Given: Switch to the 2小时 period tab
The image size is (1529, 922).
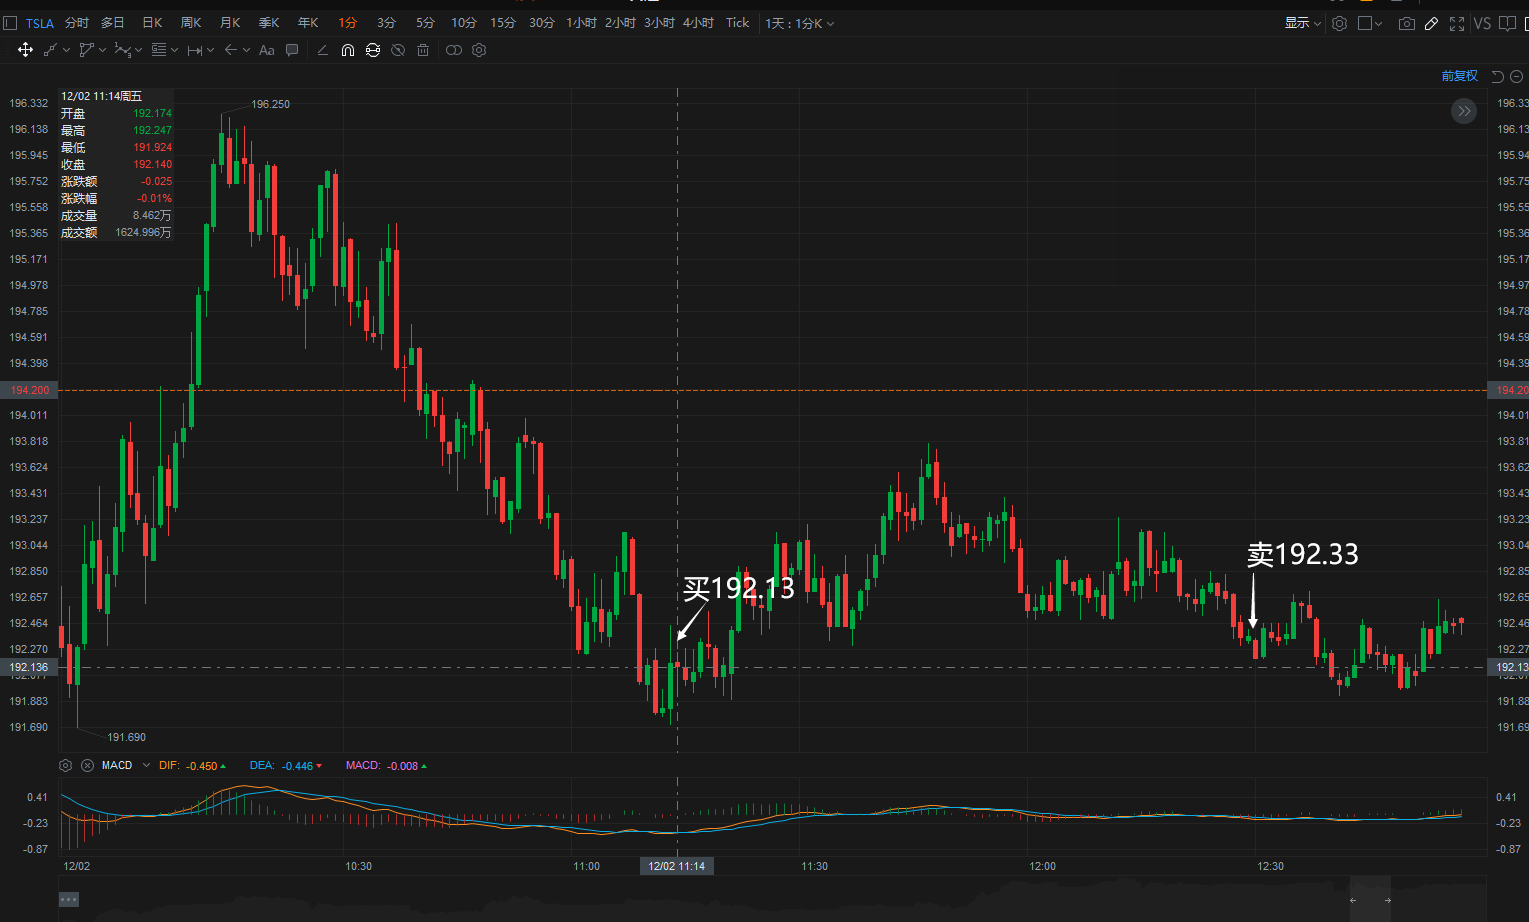Looking at the screenshot, I should [x=620, y=23].
